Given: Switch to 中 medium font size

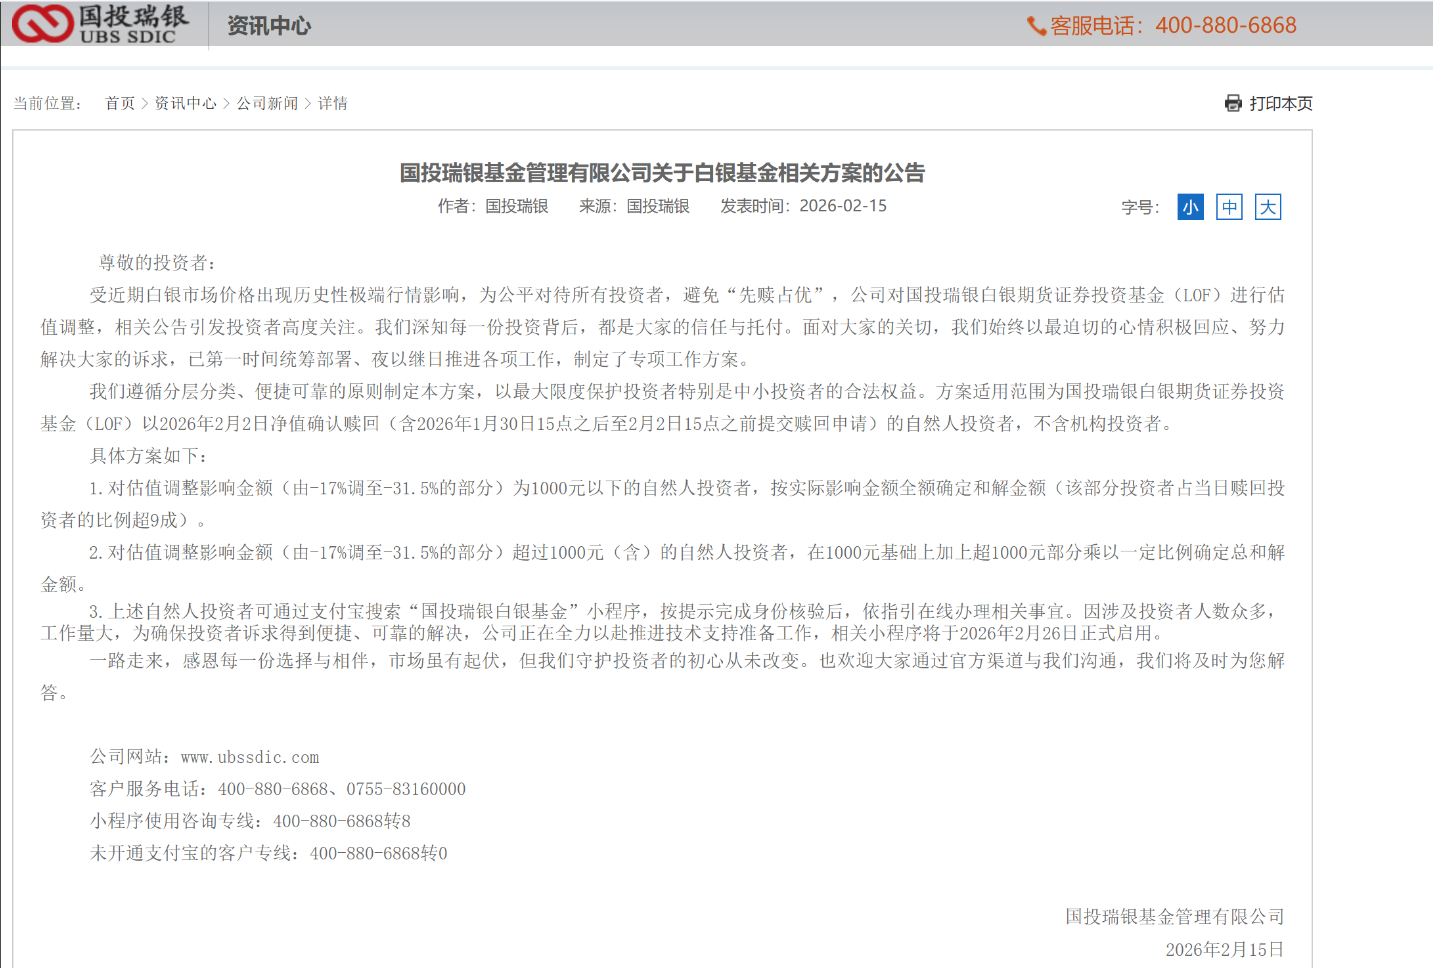Looking at the screenshot, I should point(1228,206).
